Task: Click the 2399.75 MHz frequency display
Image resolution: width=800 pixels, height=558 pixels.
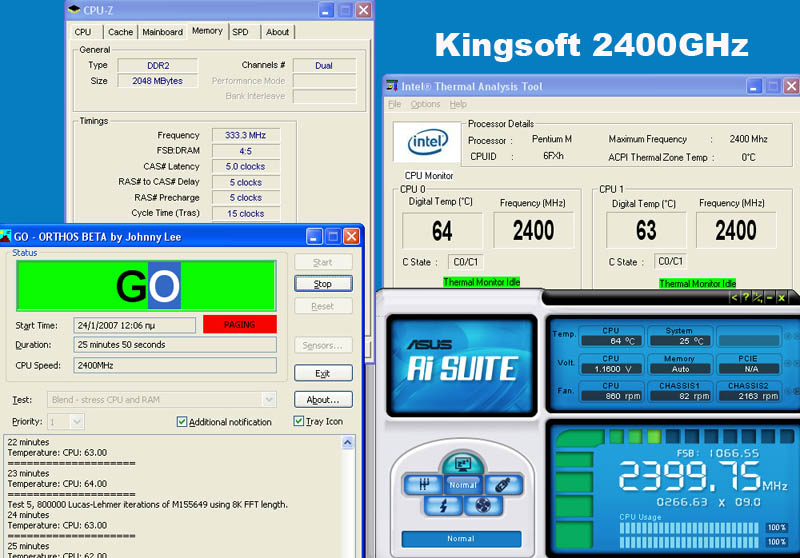Action: pos(703,476)
